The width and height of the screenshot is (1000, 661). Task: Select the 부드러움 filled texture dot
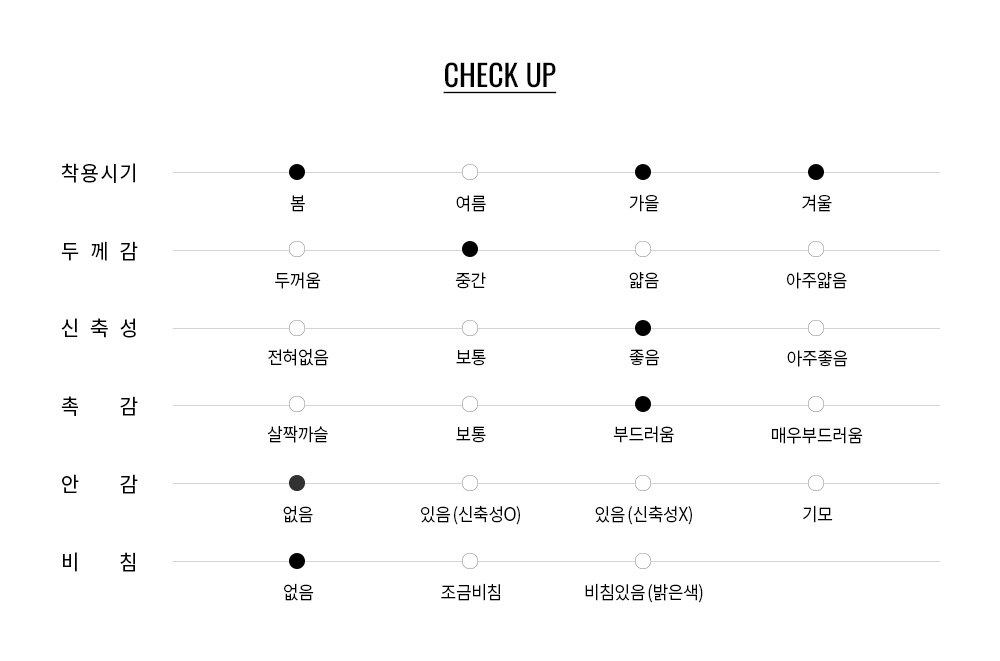[643, 404]
